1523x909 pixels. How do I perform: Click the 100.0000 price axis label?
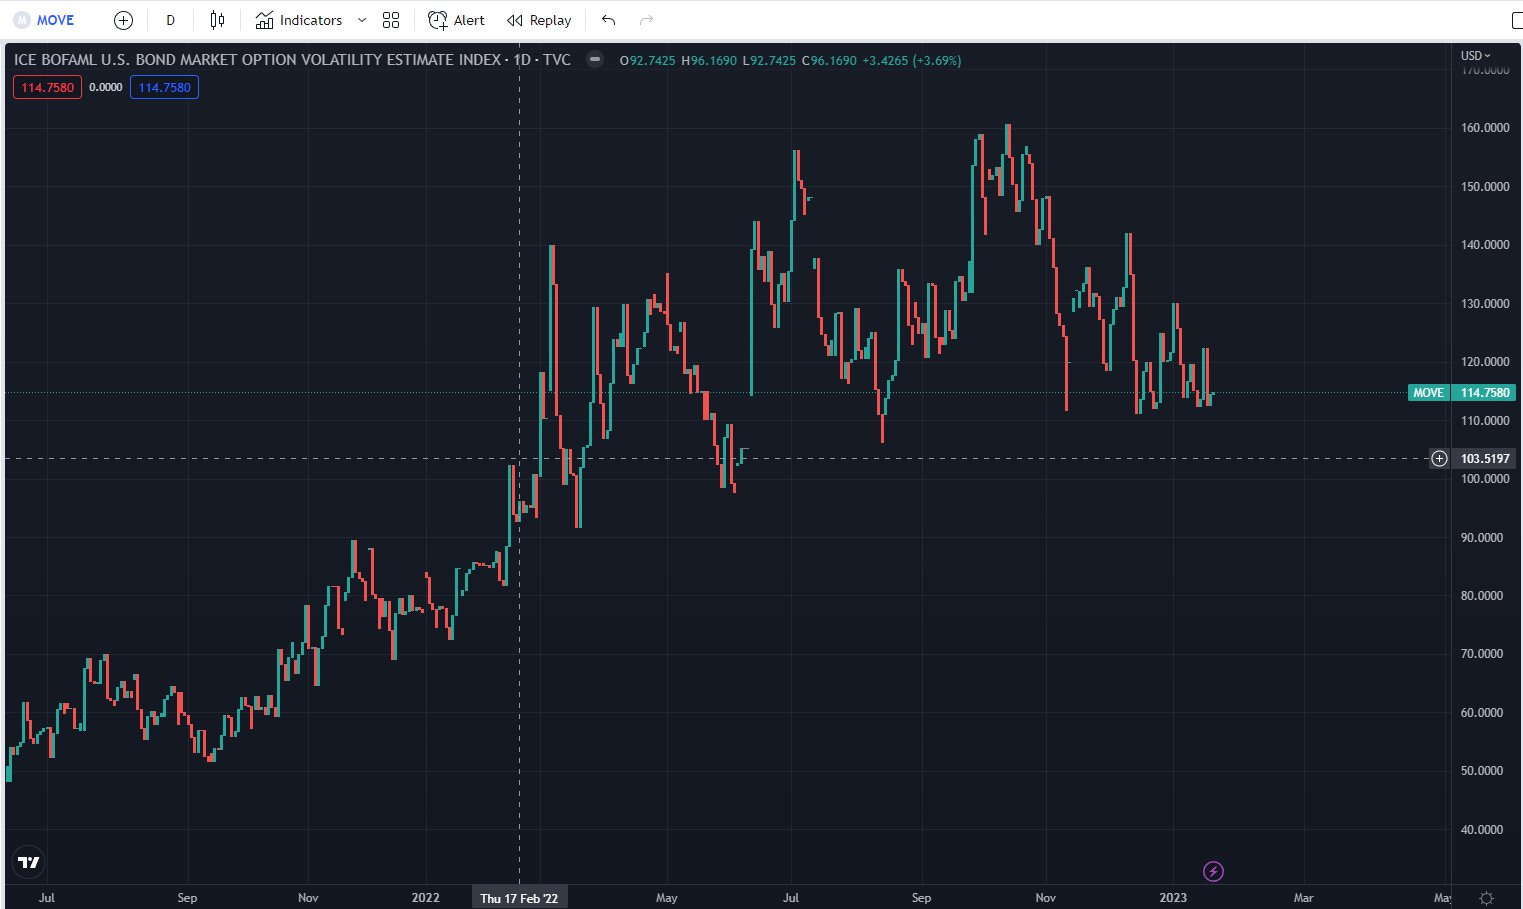(1485, 478)
